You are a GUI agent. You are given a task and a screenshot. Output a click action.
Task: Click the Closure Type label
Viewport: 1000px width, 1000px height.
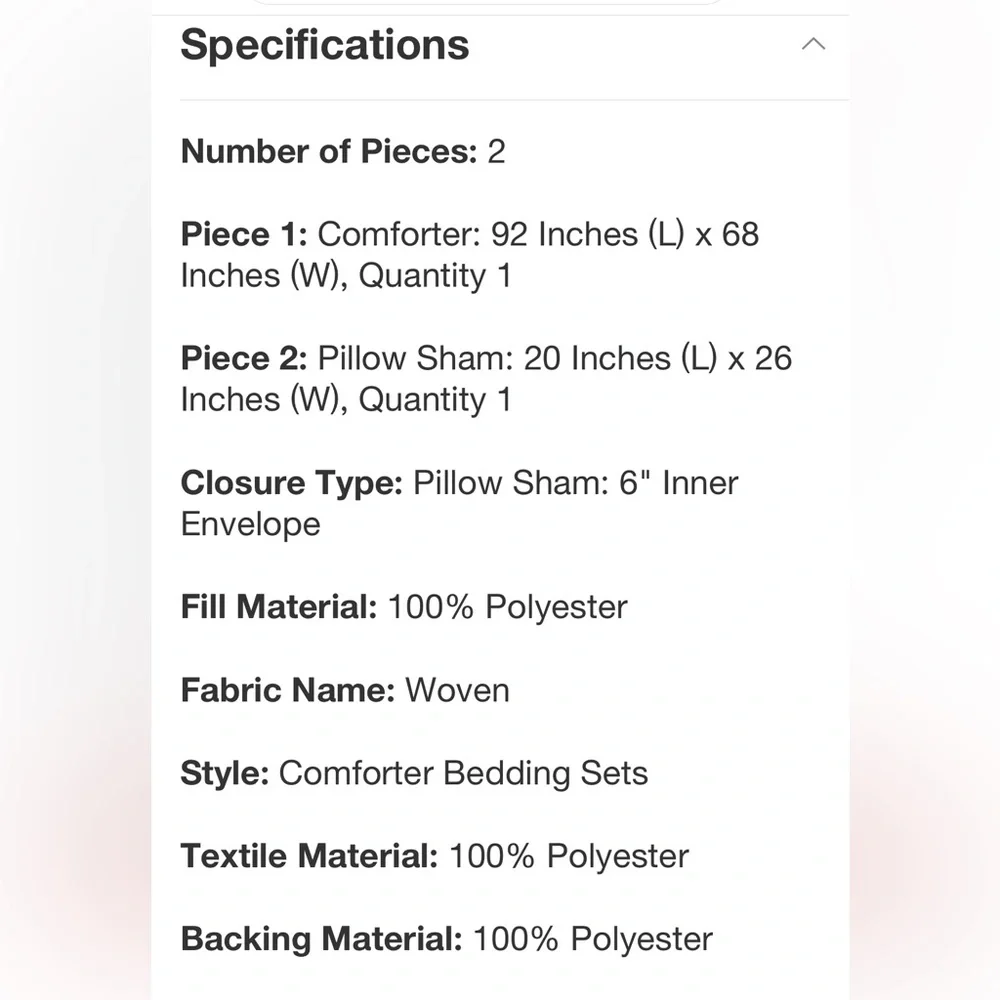[x=291, y=483]
